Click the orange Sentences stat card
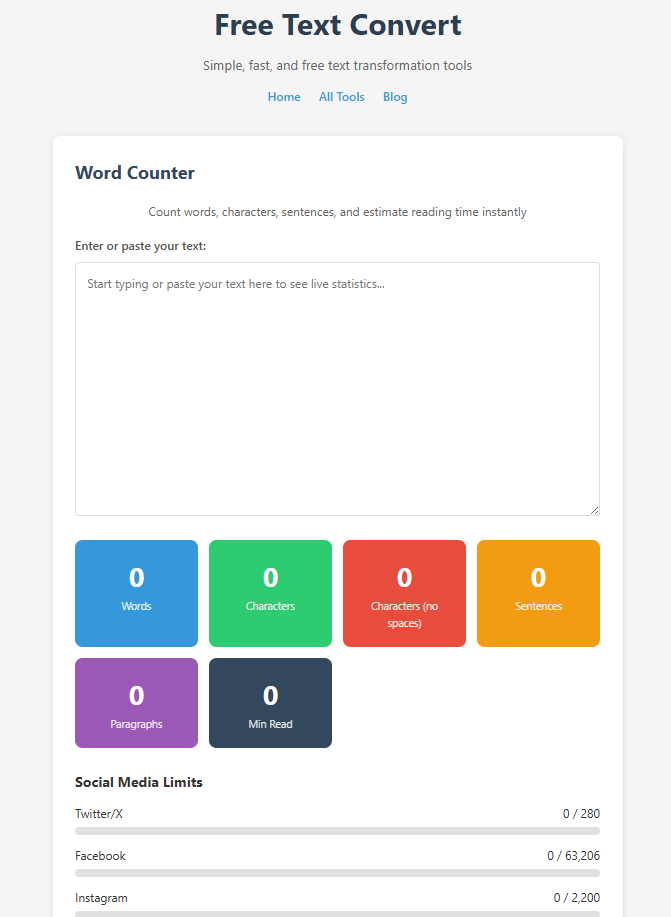Screen dimensions: 671x917 pyautogui.click(x=538, y=593)
